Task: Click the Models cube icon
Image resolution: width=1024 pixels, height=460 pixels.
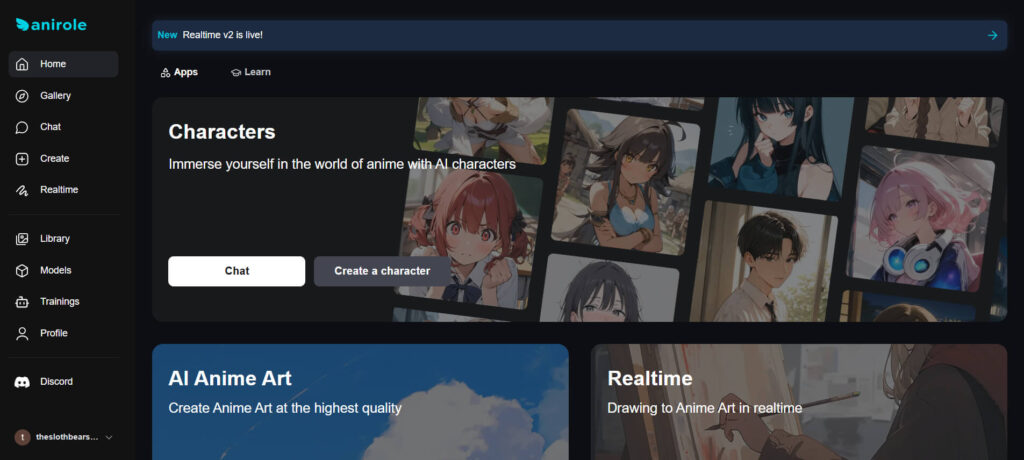Action: (x=22, y=271)
